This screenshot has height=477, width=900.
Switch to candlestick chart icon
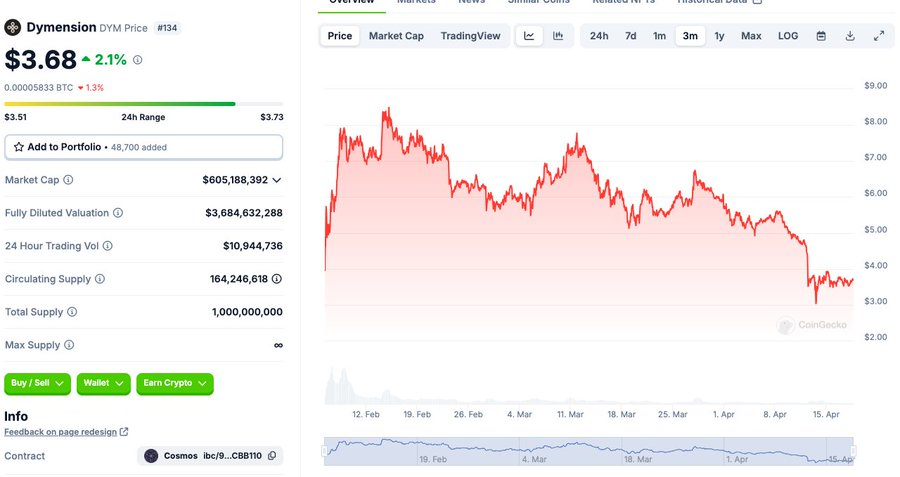558,36
